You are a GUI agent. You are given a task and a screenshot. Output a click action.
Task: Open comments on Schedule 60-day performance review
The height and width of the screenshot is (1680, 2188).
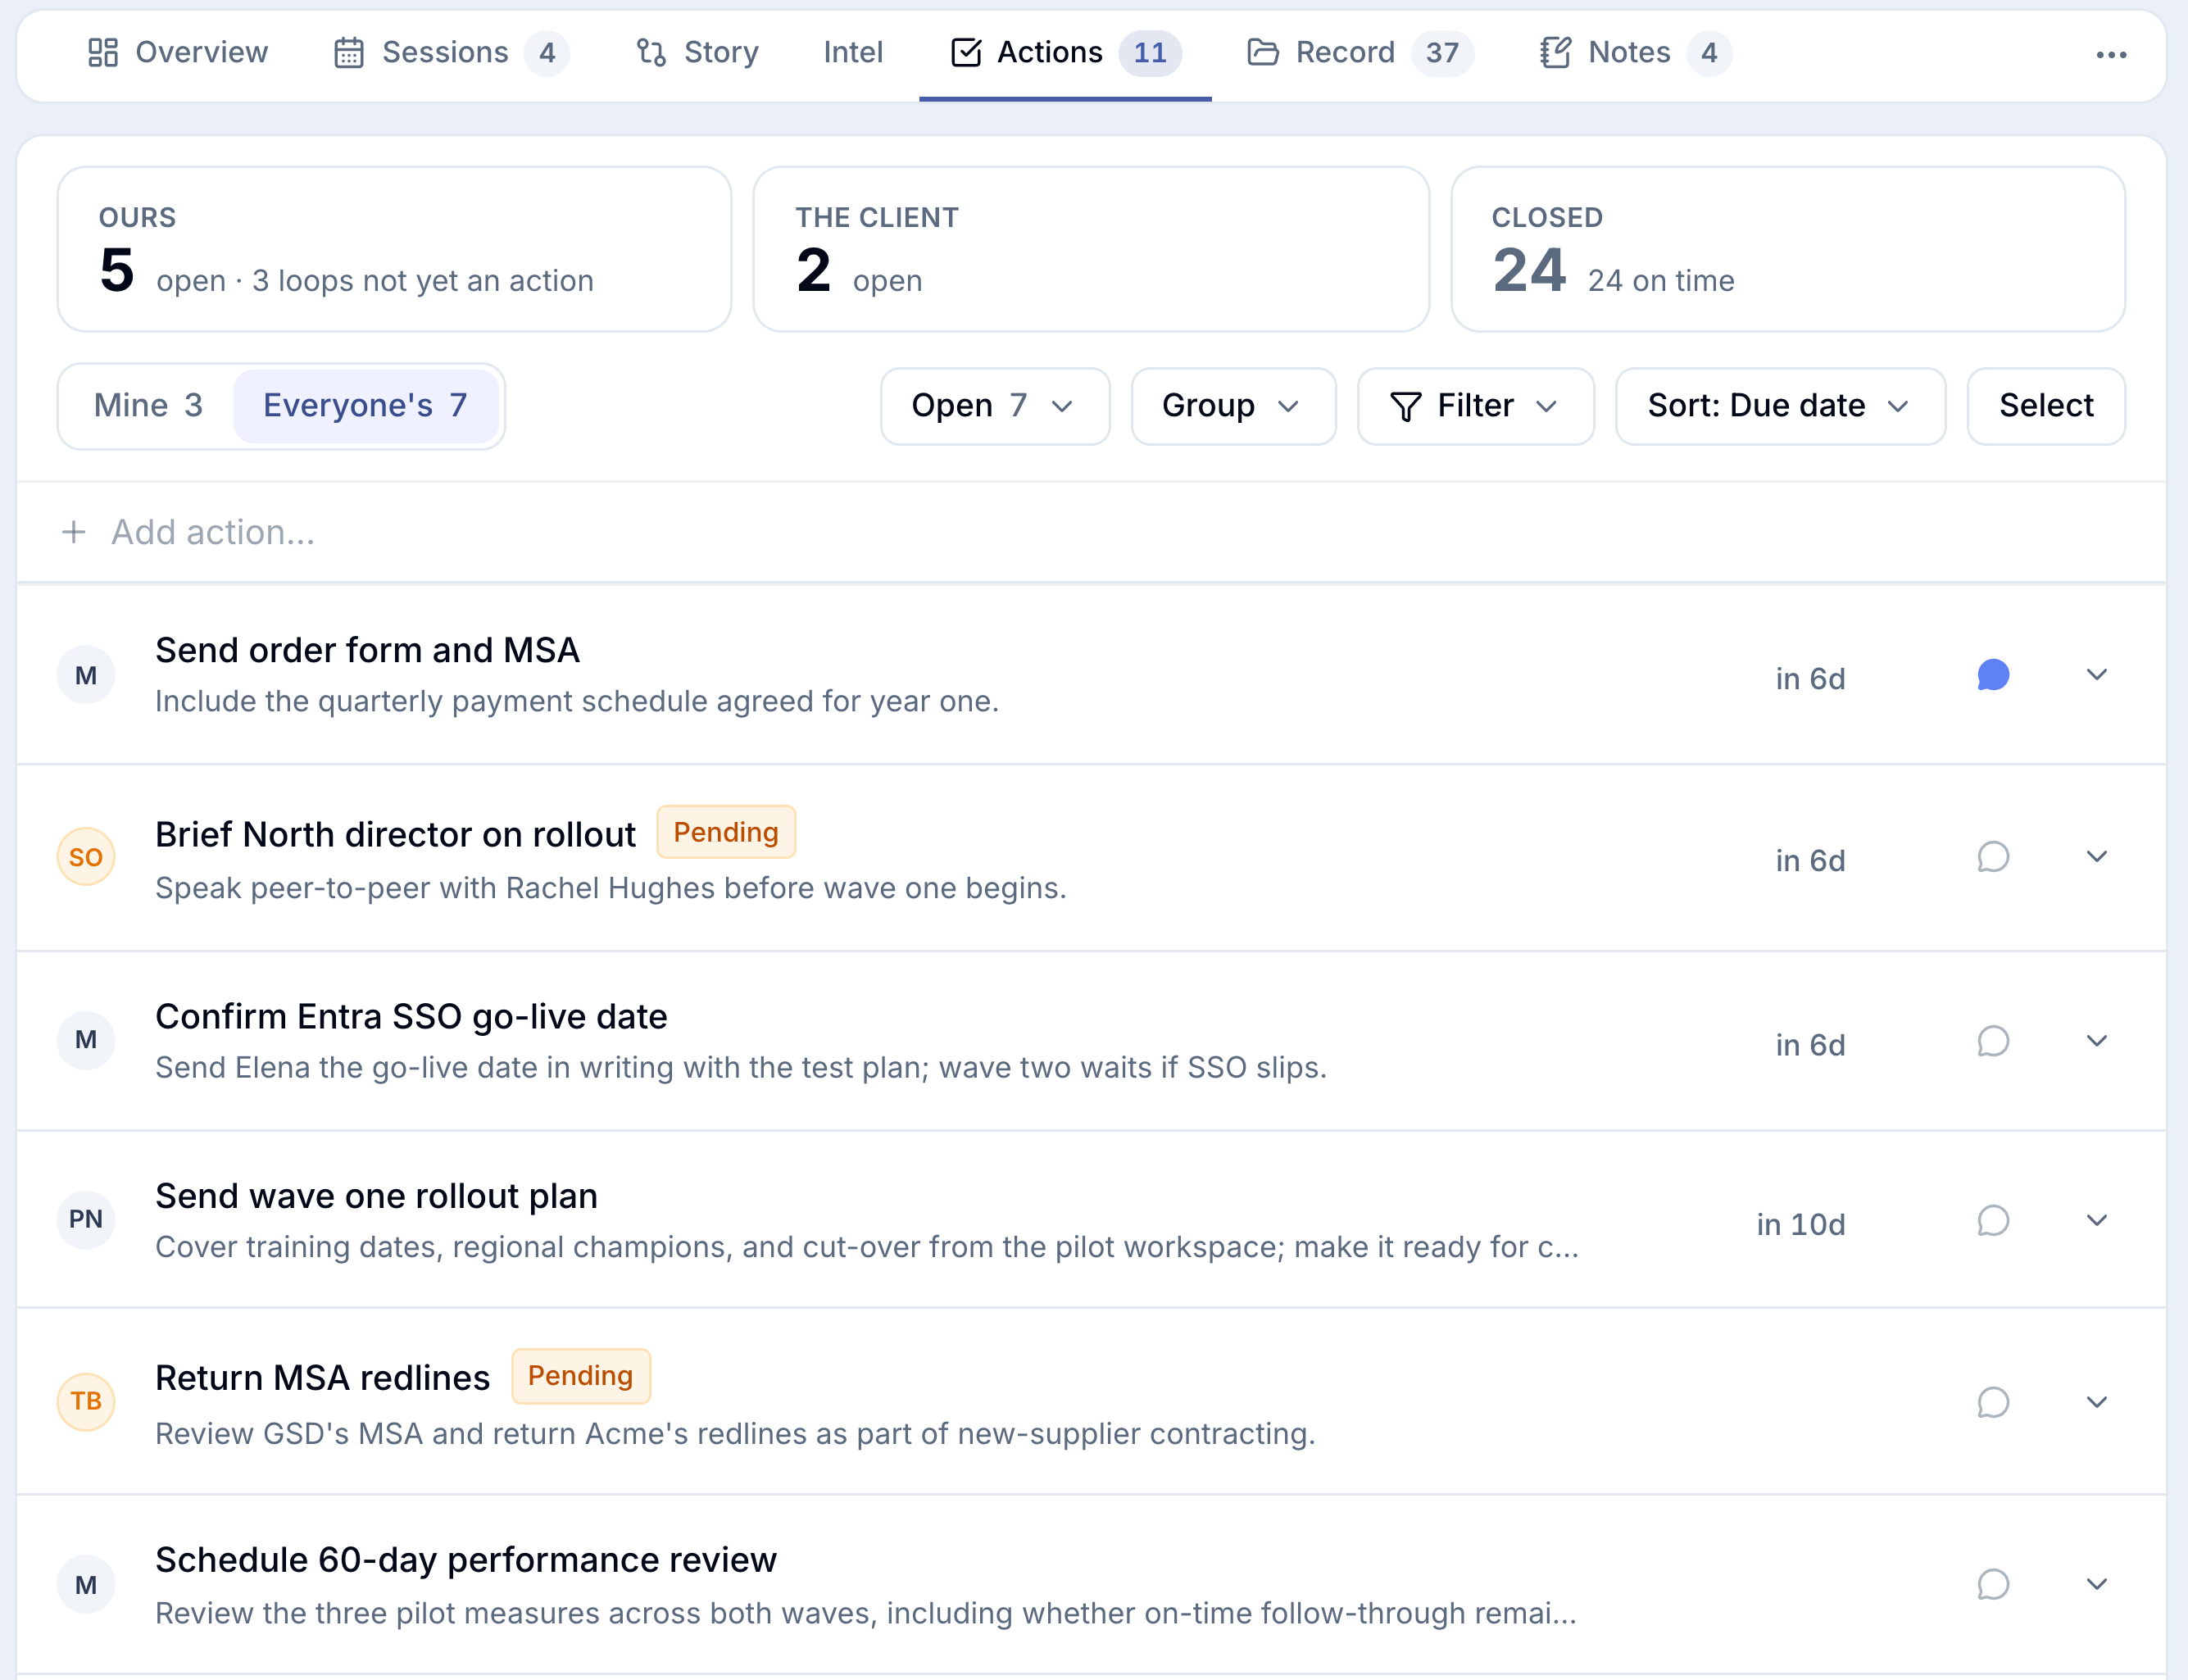(1993, 1584)
